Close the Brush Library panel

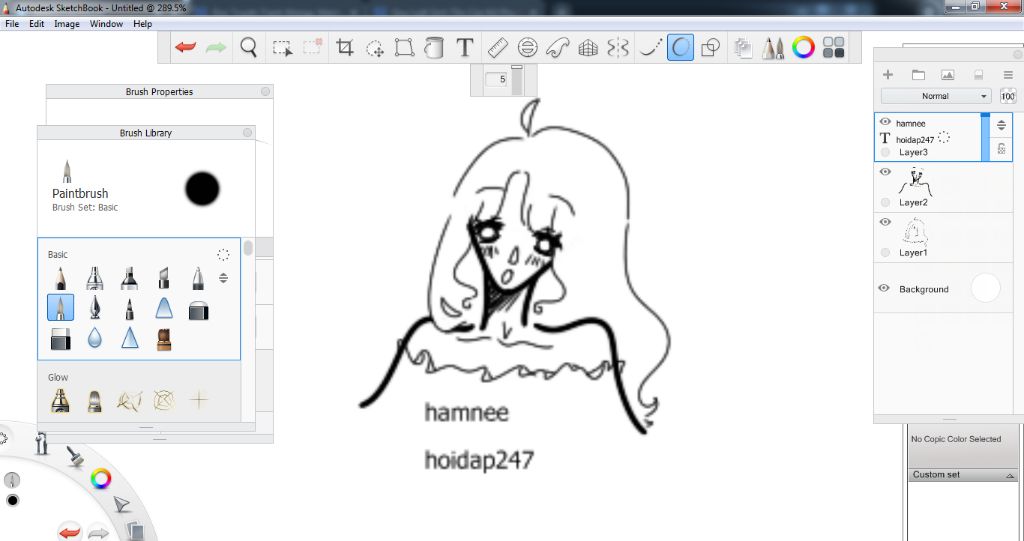point(248,133)
